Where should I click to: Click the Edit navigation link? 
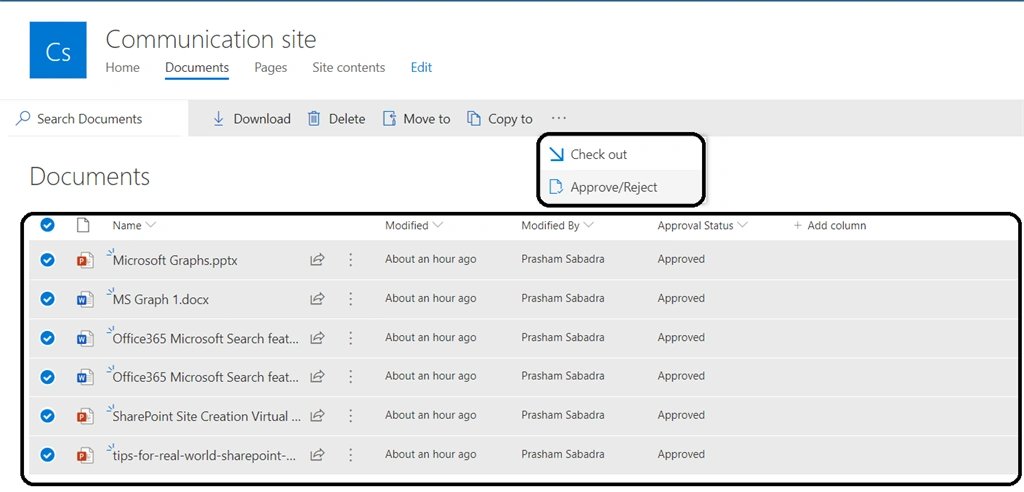421,67
